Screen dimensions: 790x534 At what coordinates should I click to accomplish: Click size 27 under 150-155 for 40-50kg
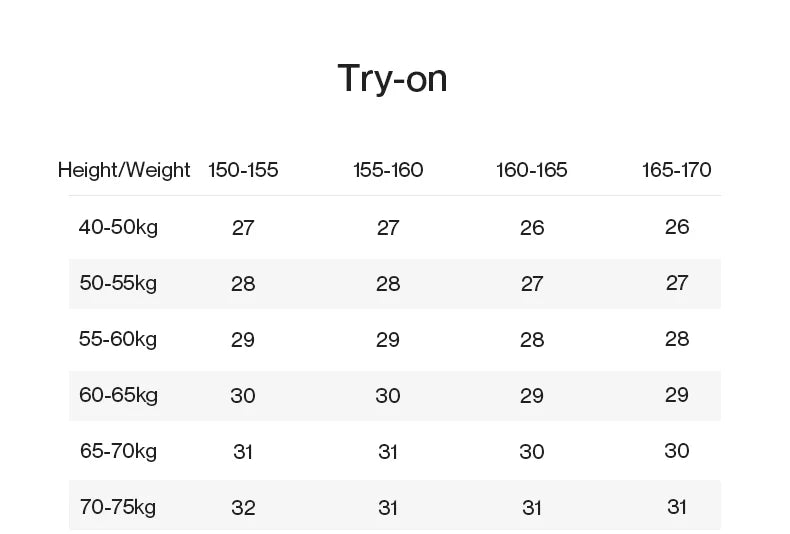point(243,228)
